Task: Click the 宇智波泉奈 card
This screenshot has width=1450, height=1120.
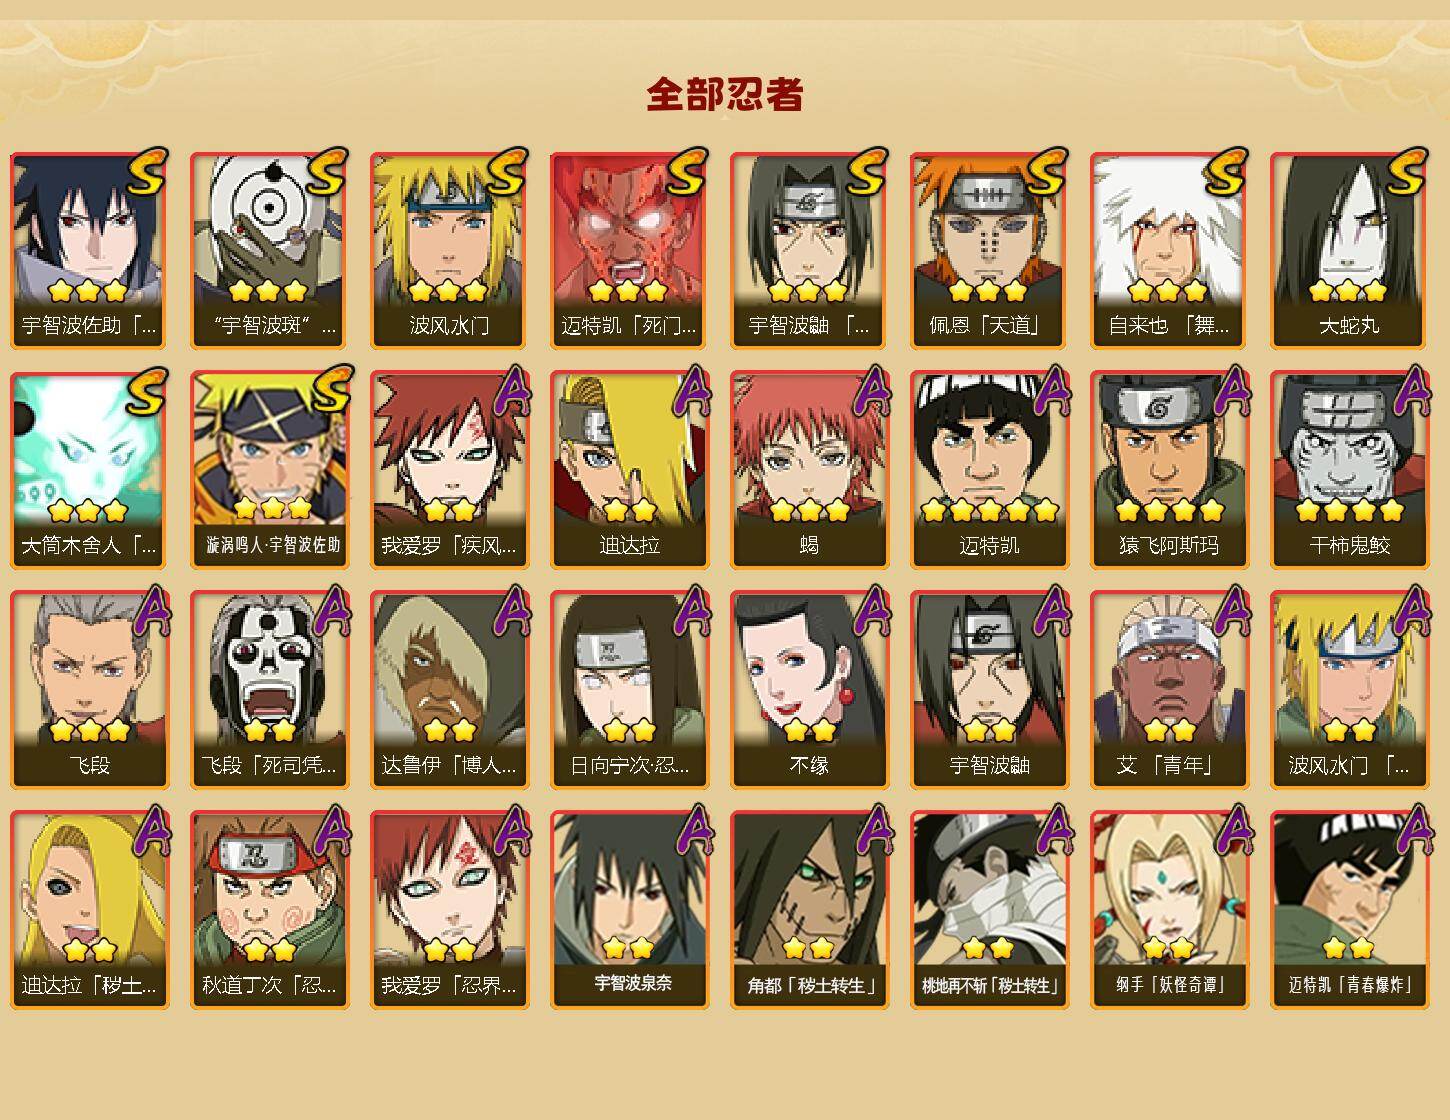Action: (629, 910)
